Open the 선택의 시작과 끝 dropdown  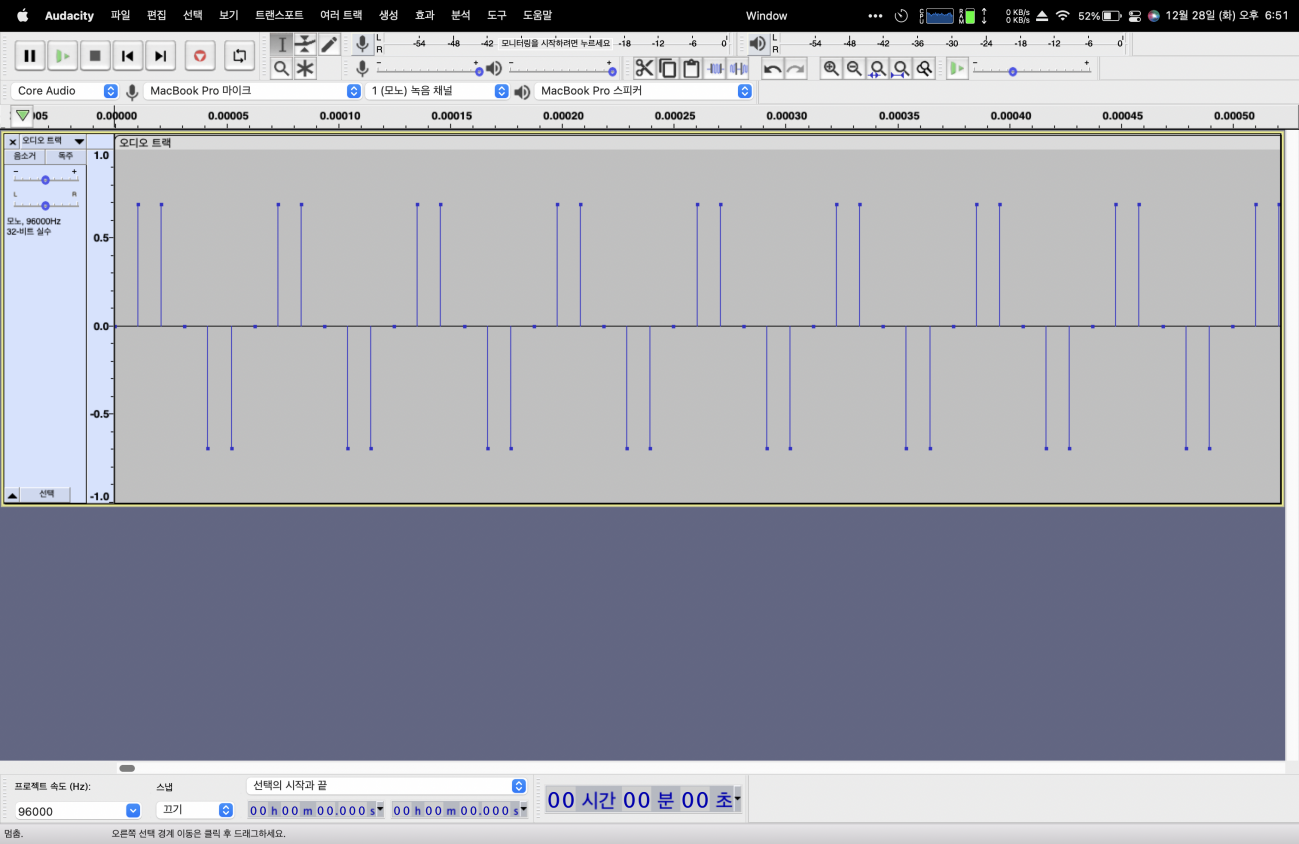[386, 786]
